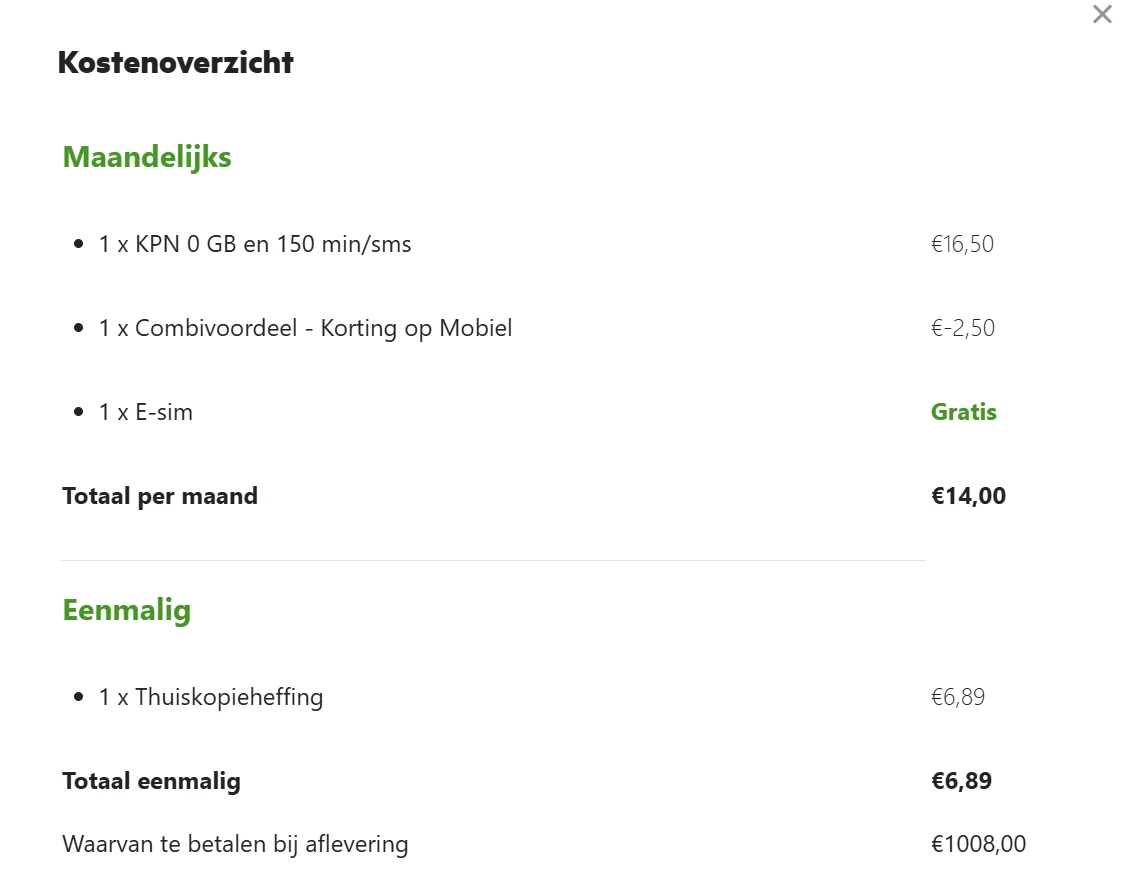Click the Kostenoverzicht title
Screen dimensions: 1128x873
[176, 63]
